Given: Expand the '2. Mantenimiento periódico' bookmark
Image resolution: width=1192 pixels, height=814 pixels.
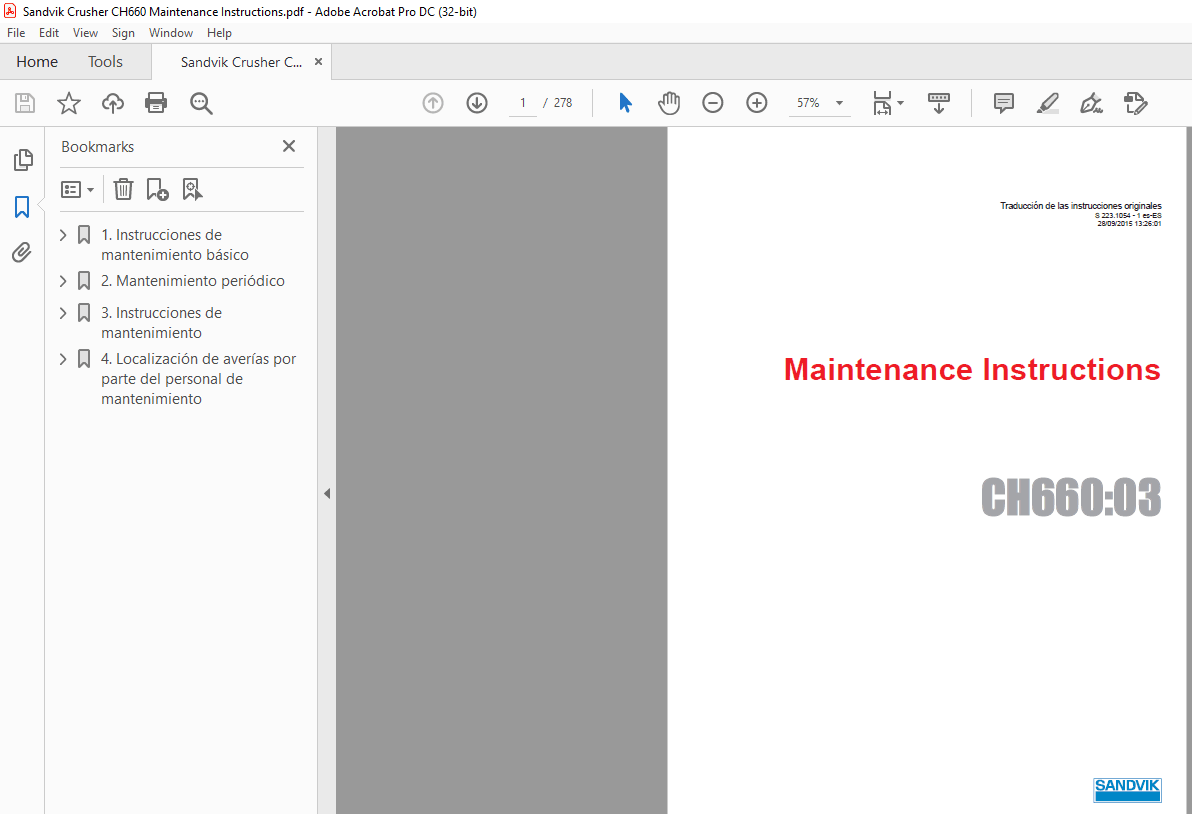Looking at the screenshot, I should click(63, 281).
